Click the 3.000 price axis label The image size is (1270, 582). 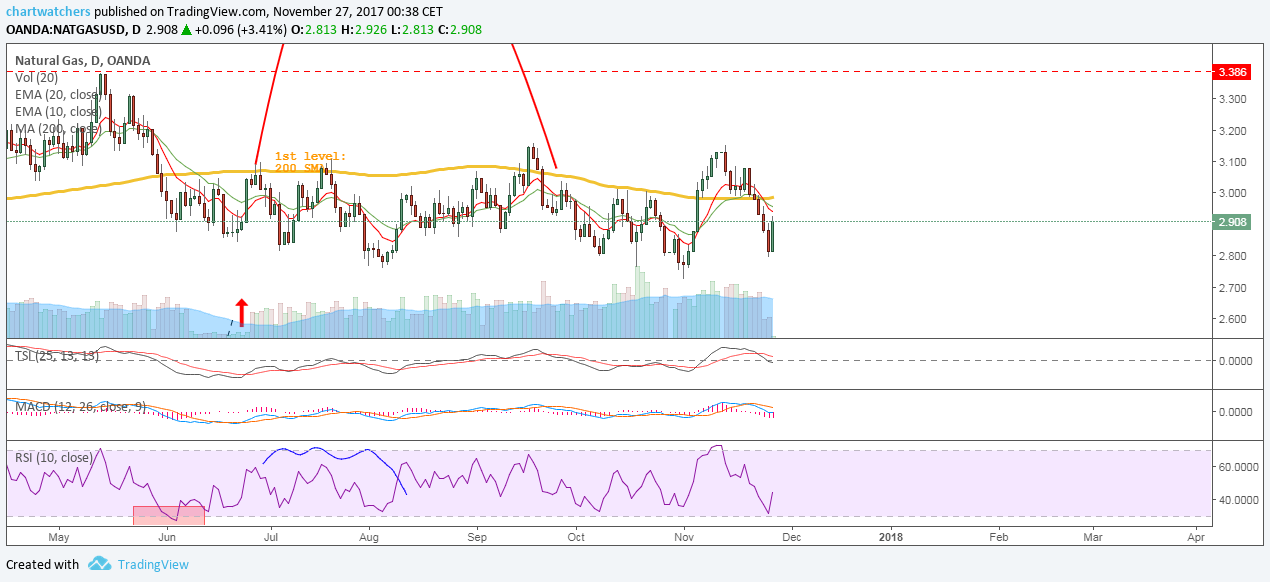click(x=1231, y=193)
